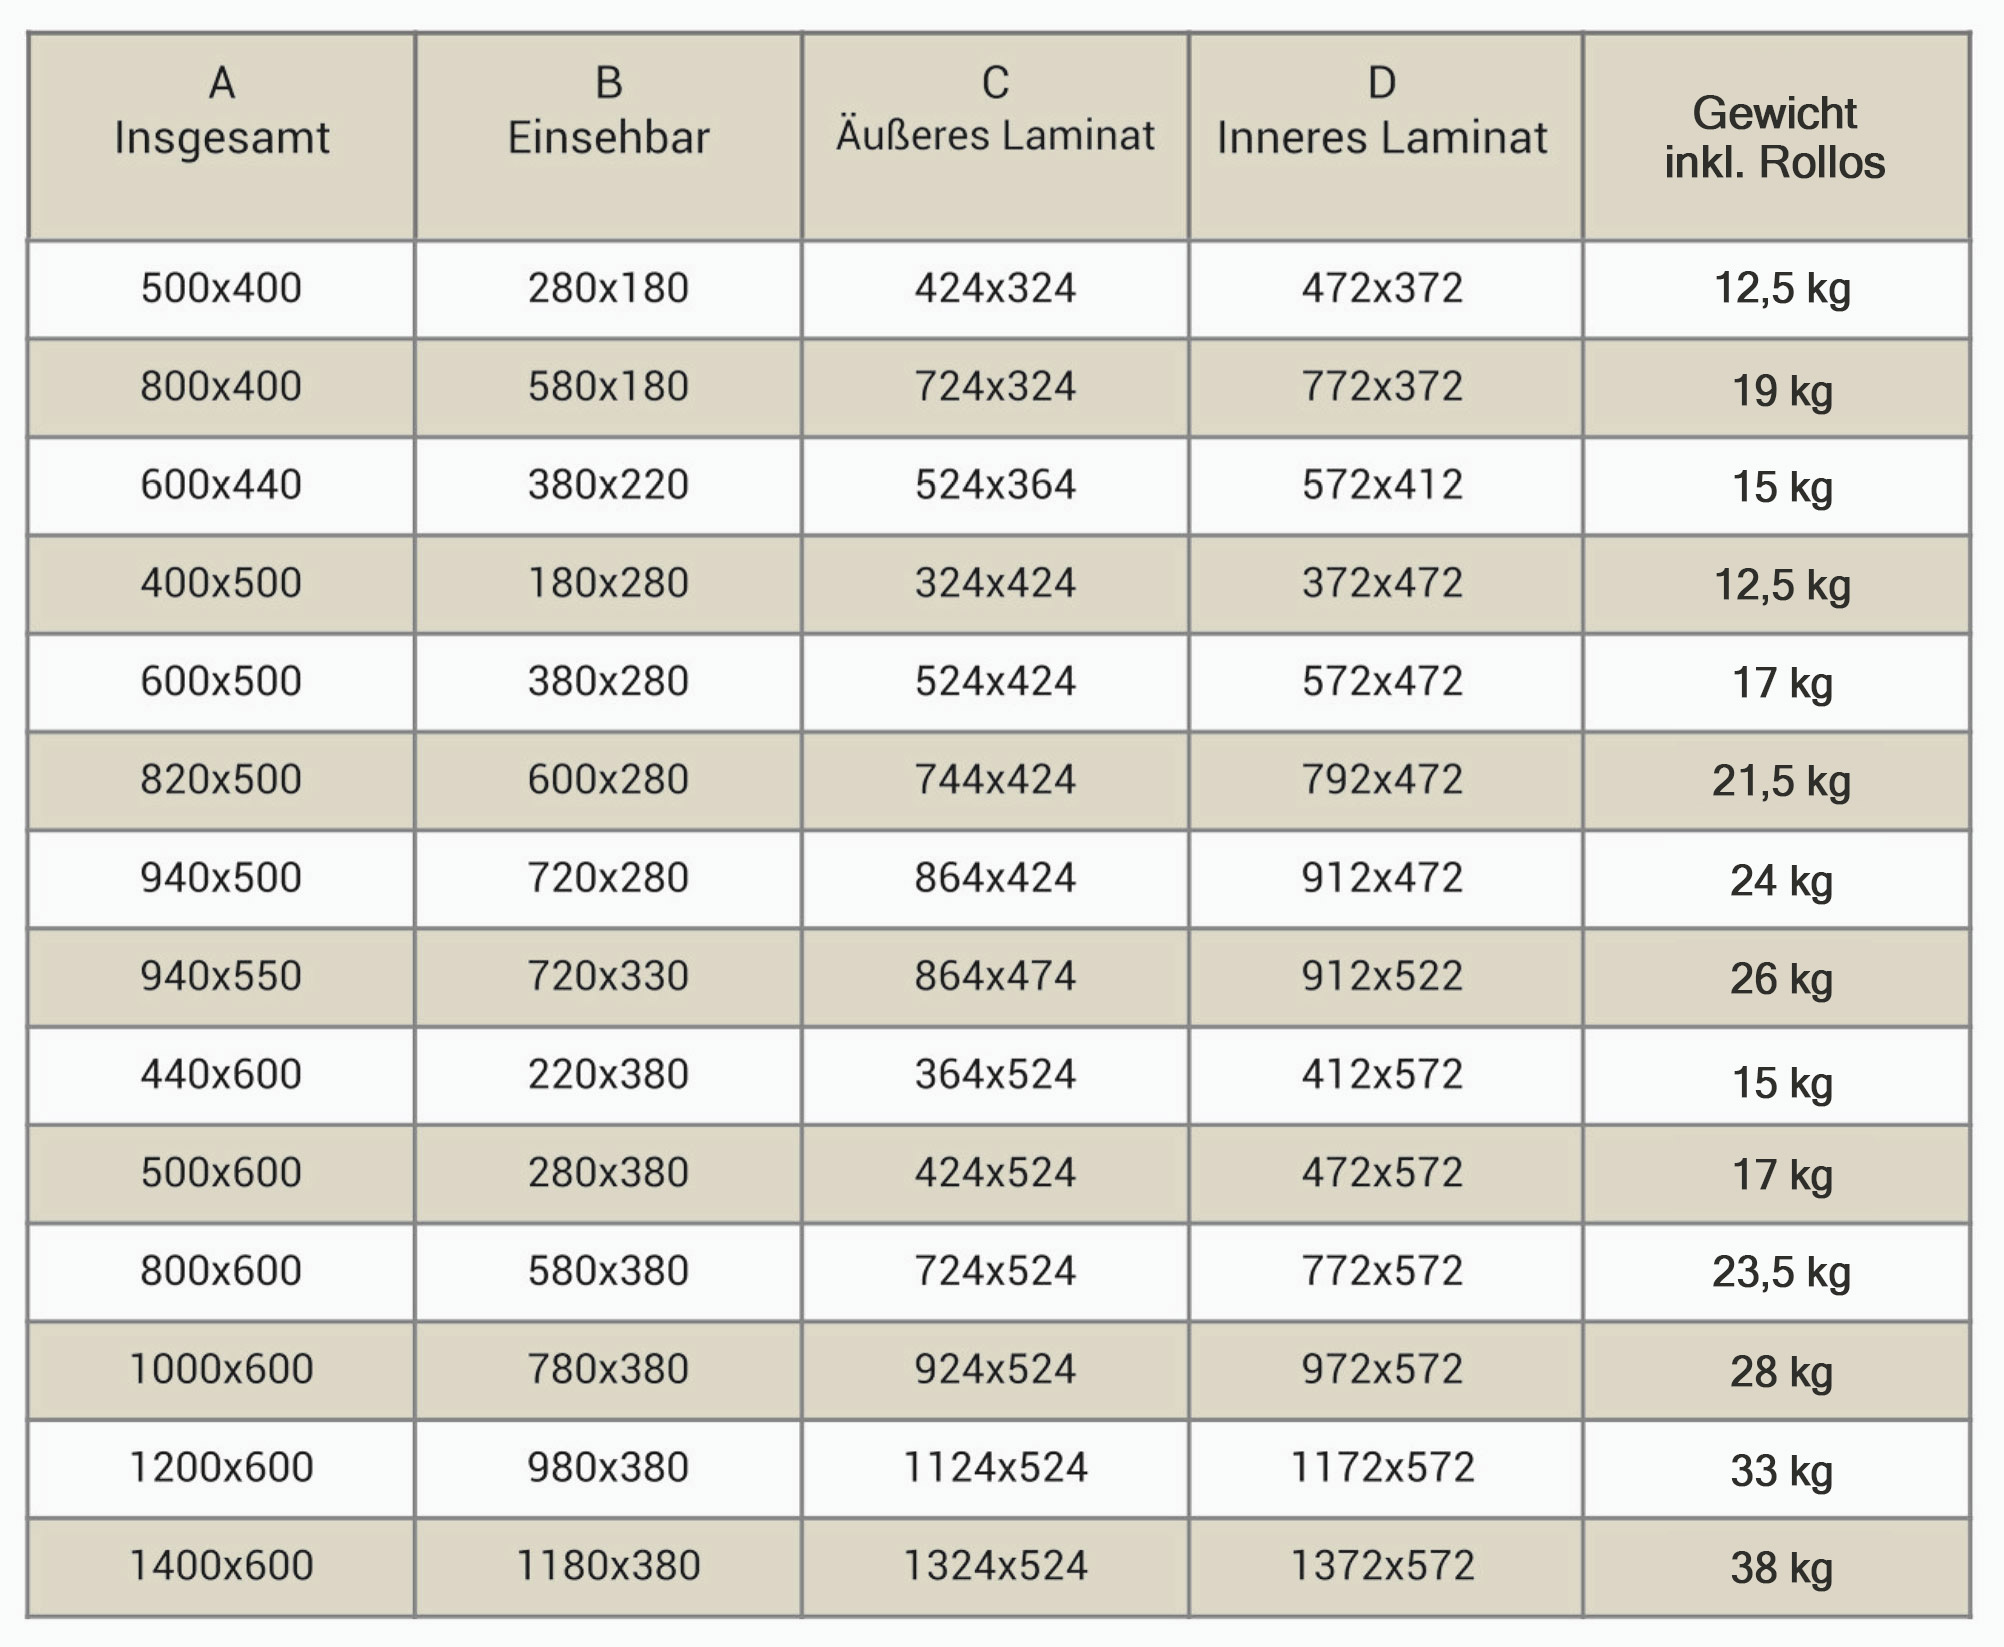Click the 364x524 cell
Image resolution: width=2004 pixels, height=1647 pixels.
995,1075
